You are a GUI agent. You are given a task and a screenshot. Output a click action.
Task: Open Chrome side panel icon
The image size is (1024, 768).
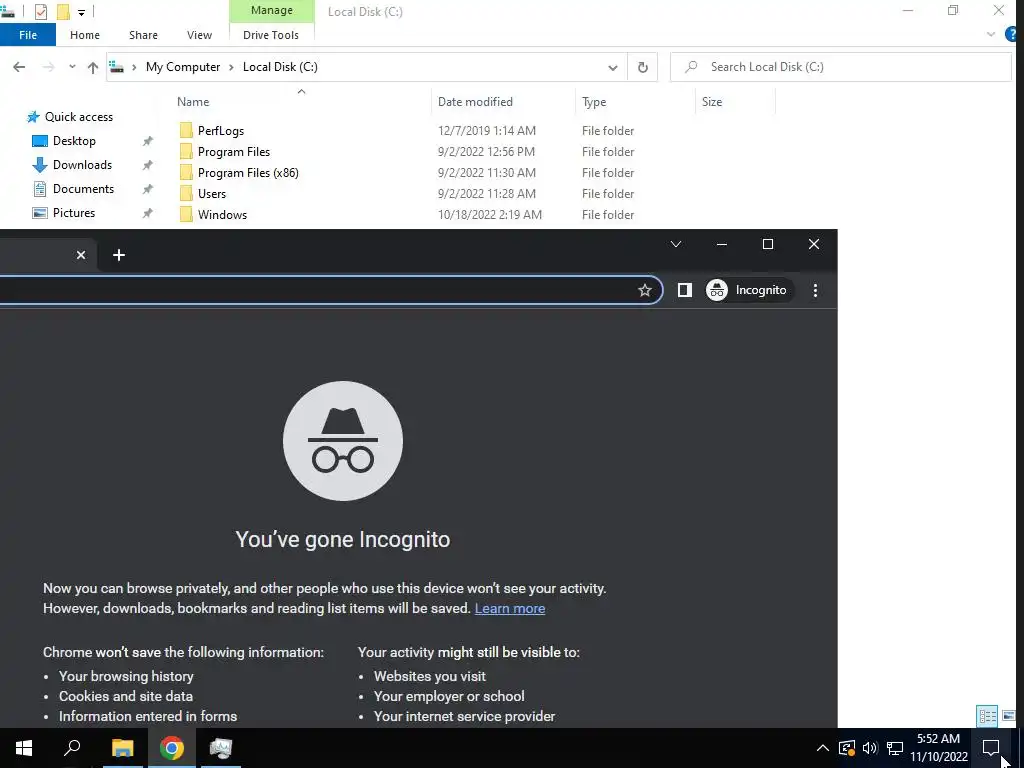(x=684, y=290)
